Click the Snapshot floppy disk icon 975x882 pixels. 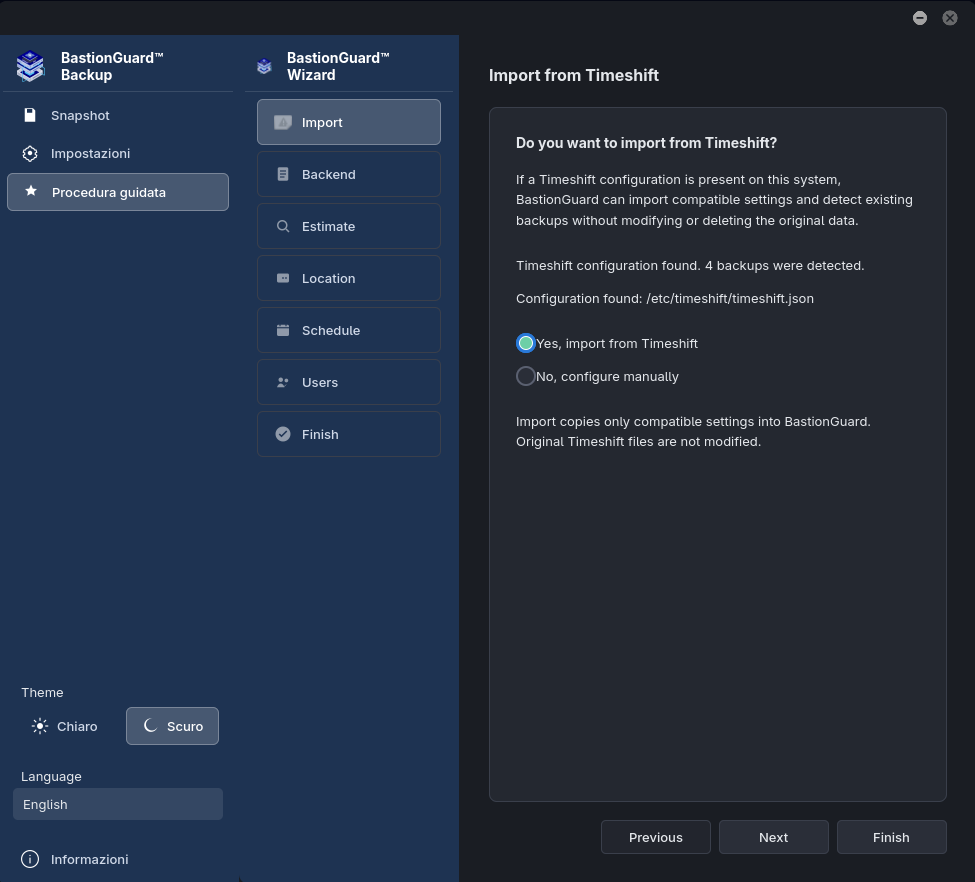[30, 115]
